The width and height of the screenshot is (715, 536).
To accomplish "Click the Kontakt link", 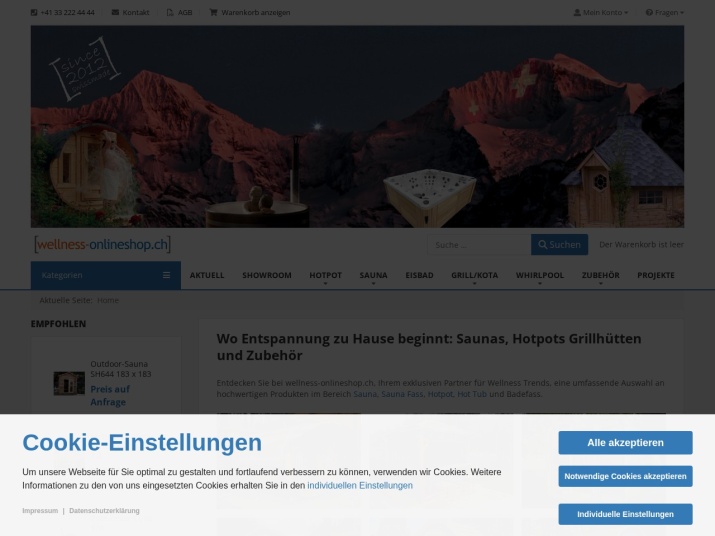I will tap(136, 12).
